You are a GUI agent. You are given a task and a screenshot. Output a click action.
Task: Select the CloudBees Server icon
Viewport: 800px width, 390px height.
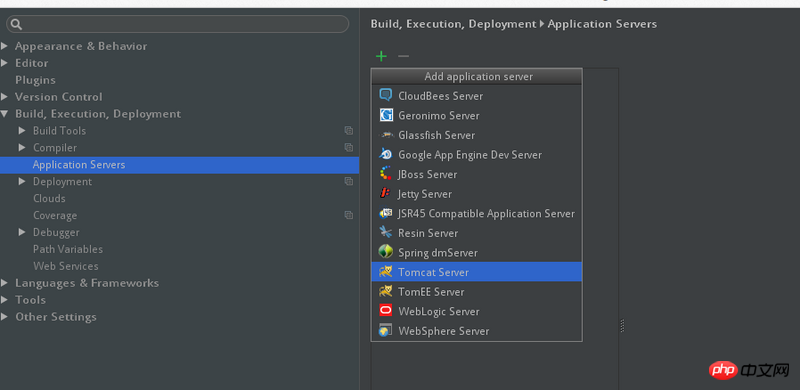(386, 95)
